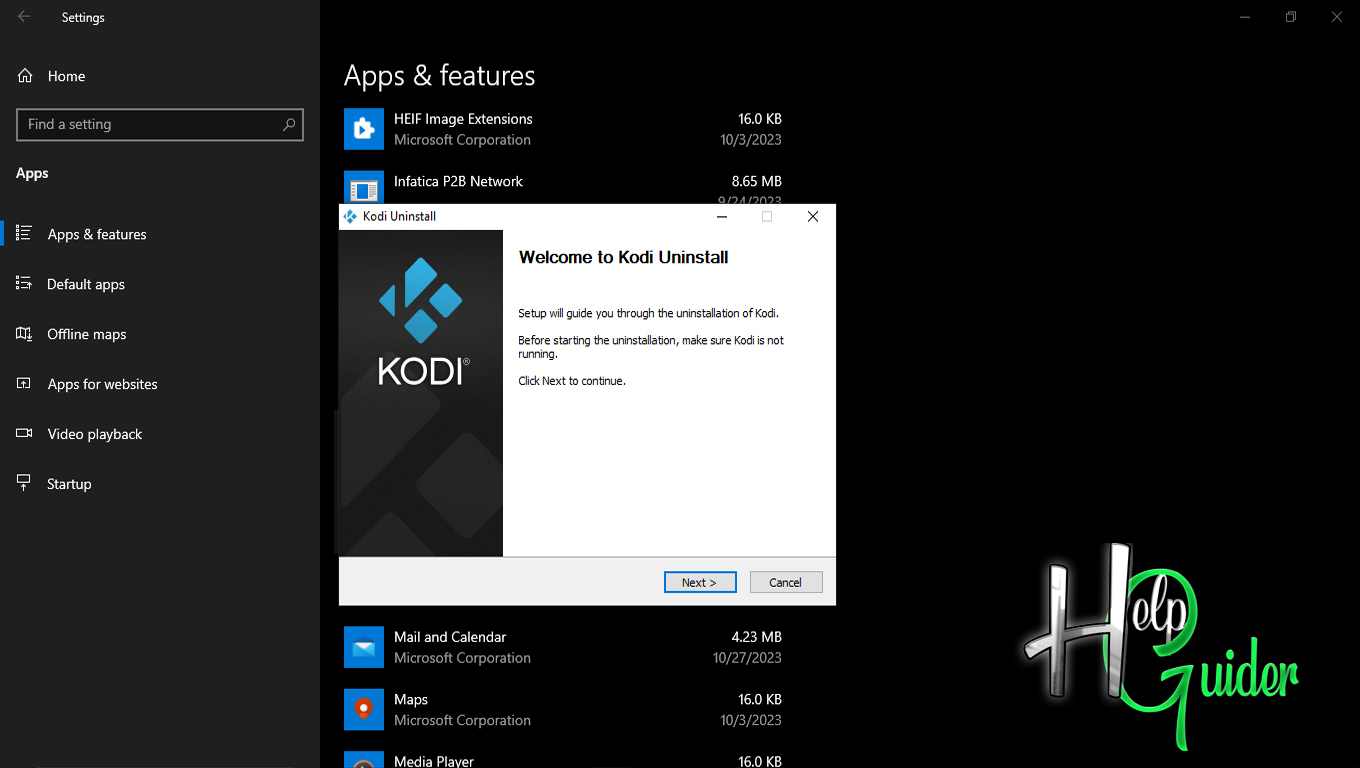This screenshot has height=768, width=1360.
Task: Click the Home house icon
Action: coord(25,76)
